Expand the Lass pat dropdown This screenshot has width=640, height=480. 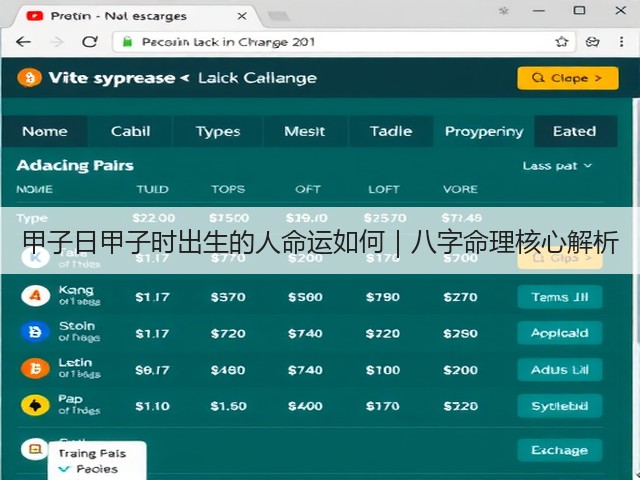(557, 166)
